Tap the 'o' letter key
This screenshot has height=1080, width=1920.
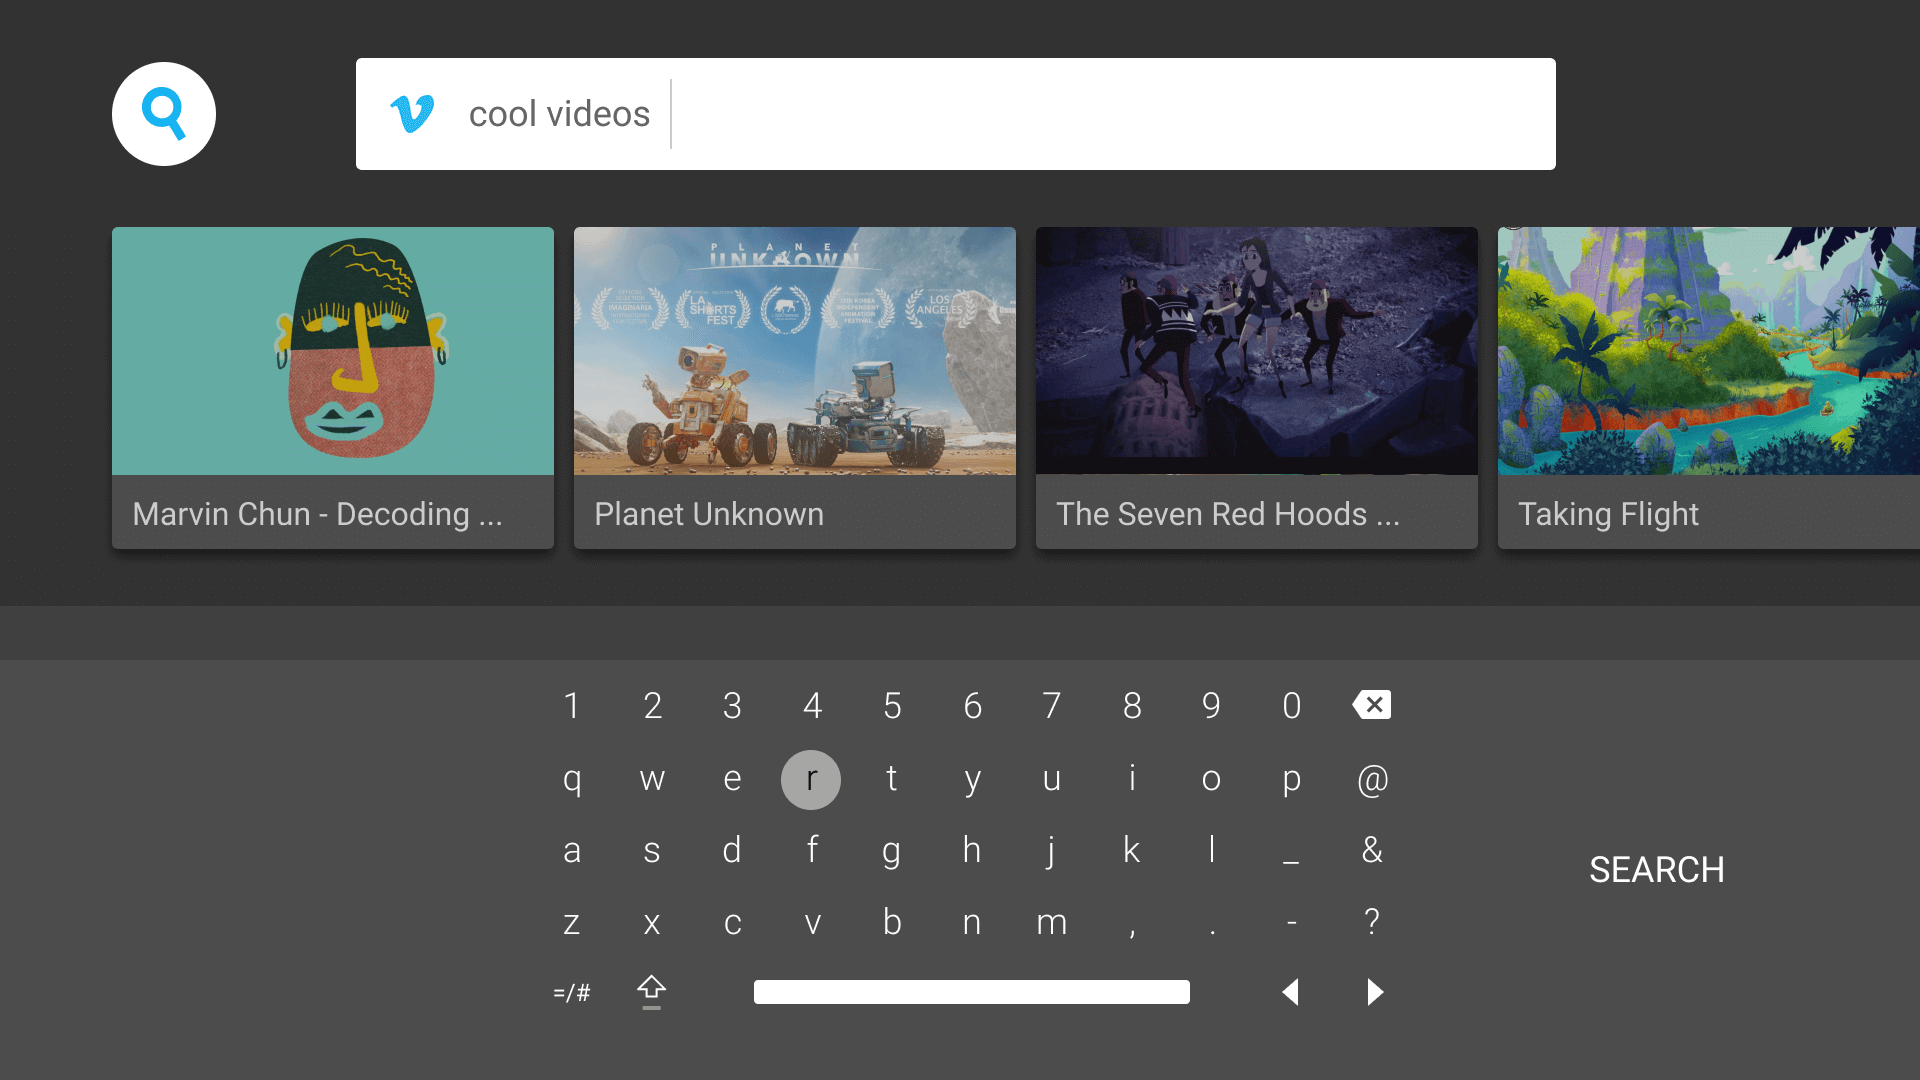click(x=1212, y=780)
